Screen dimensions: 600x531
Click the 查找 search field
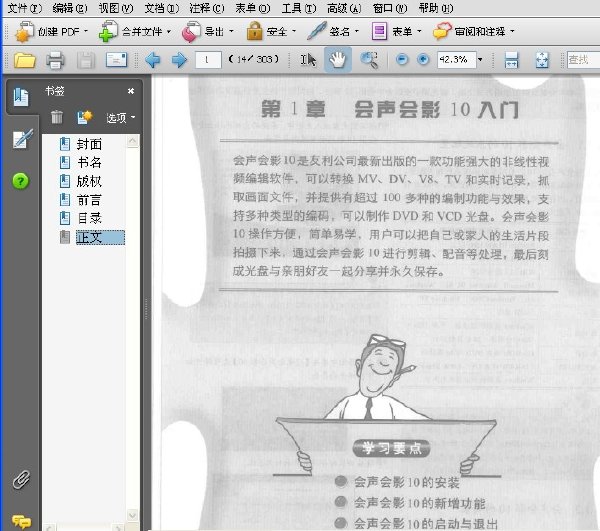[583, 60]
